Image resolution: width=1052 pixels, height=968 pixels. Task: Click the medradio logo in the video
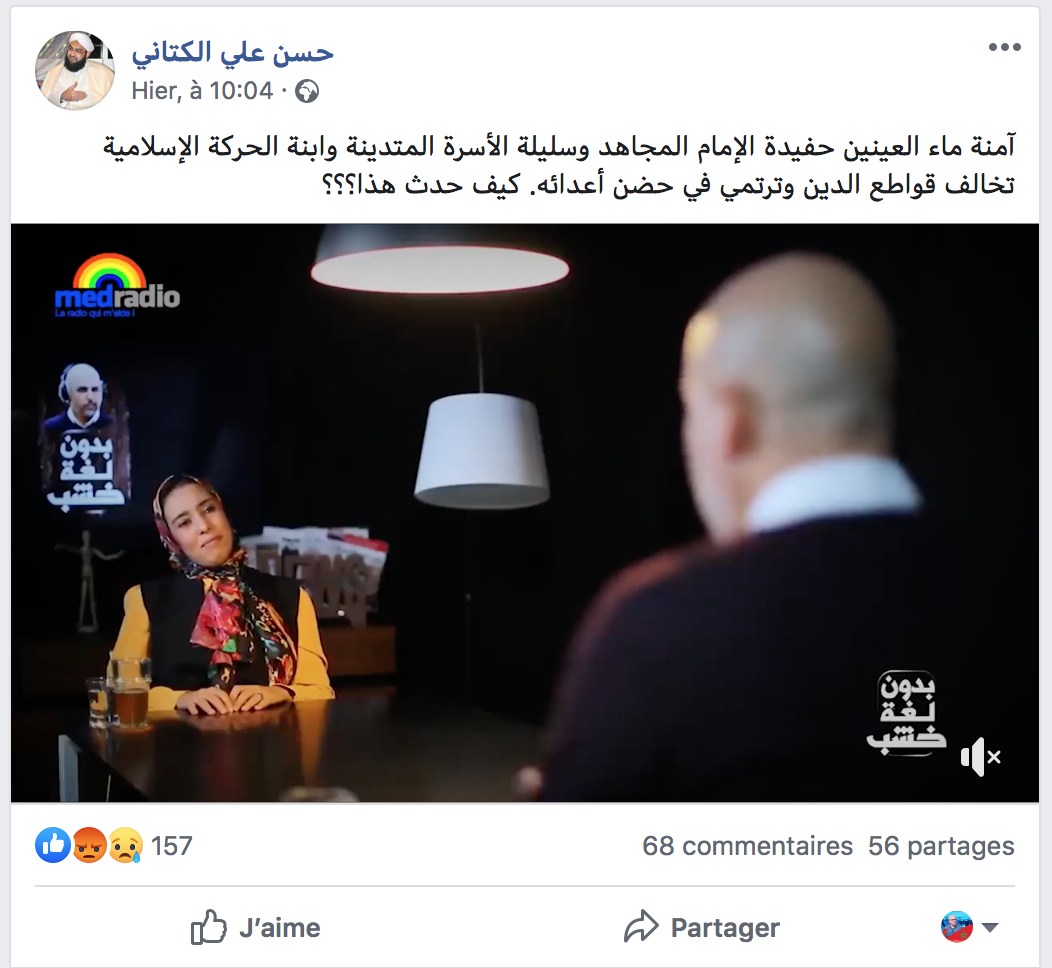click(x=117, y=286)
